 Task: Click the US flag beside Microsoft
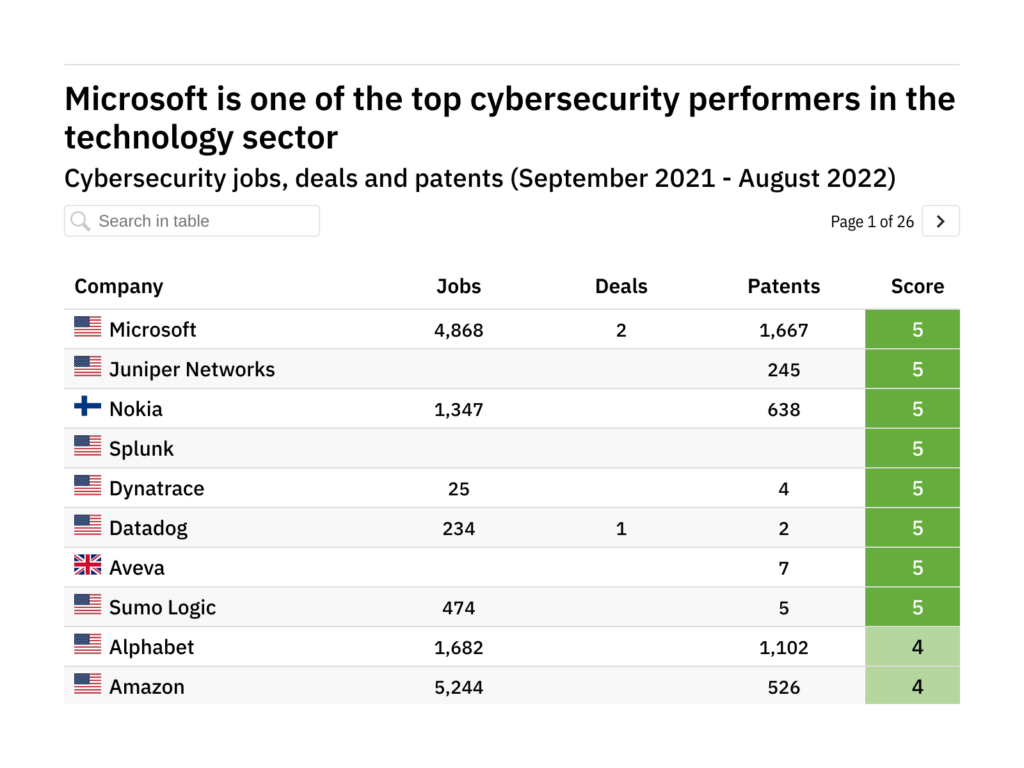point(88,327)
